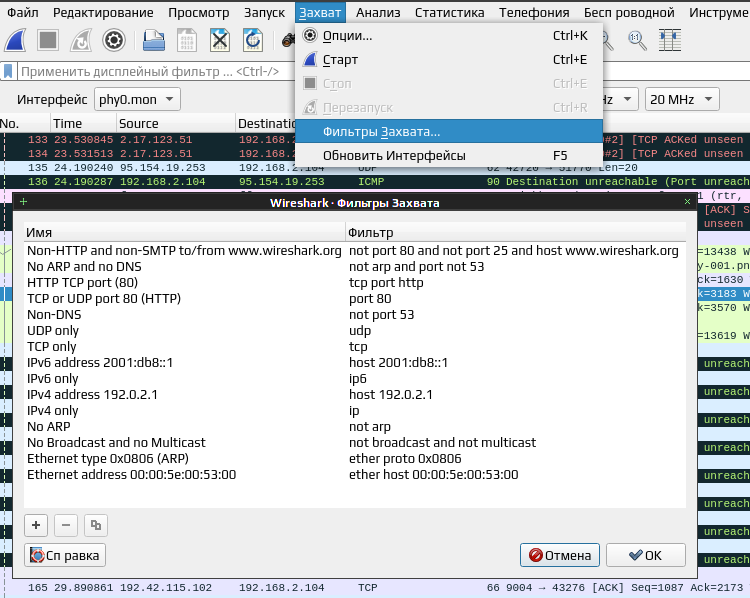Viewport: 750px width, 598px height.
Task: Select packet 165 row in packet list
Action: [x=375, y=588]
